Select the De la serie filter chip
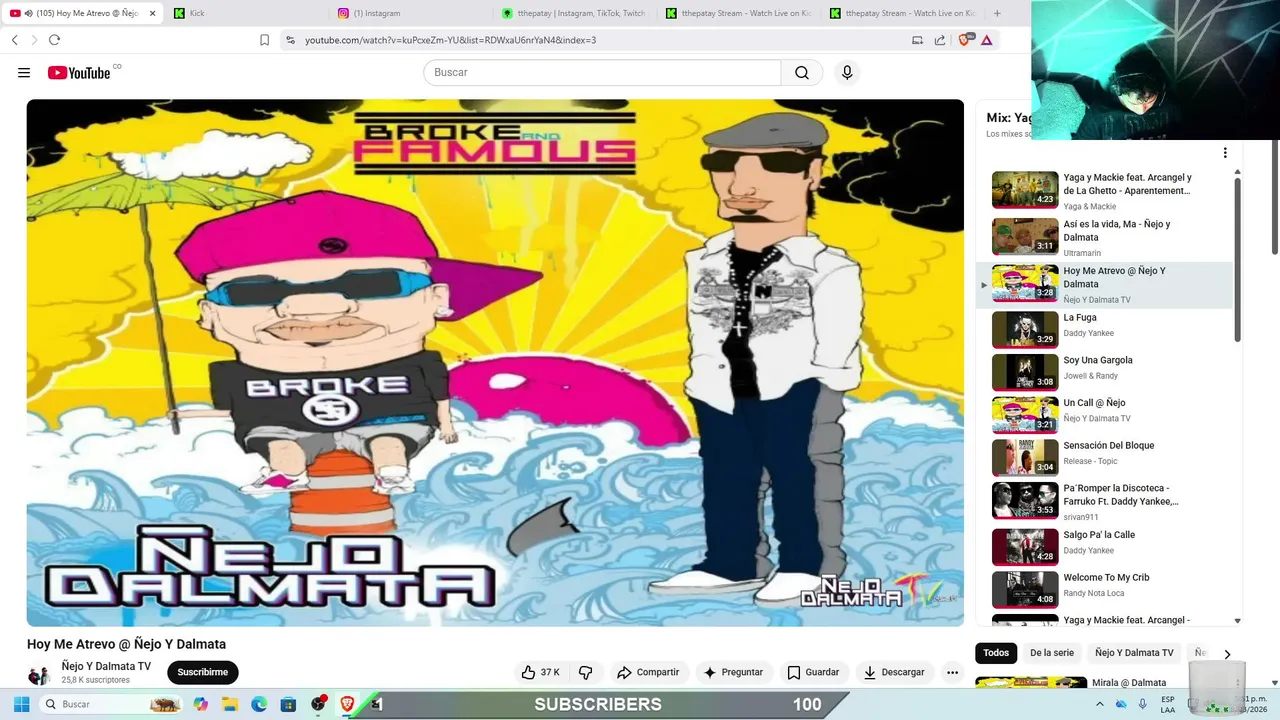Viewport: 1280px width, 720px height. point(1052,653)
